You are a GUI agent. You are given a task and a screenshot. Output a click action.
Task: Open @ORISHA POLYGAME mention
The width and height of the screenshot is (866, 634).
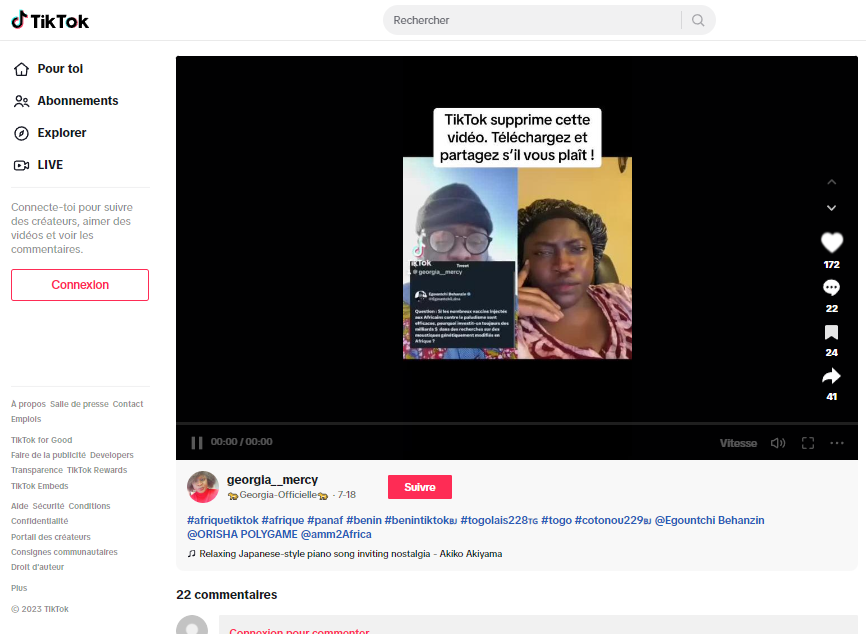242,535
